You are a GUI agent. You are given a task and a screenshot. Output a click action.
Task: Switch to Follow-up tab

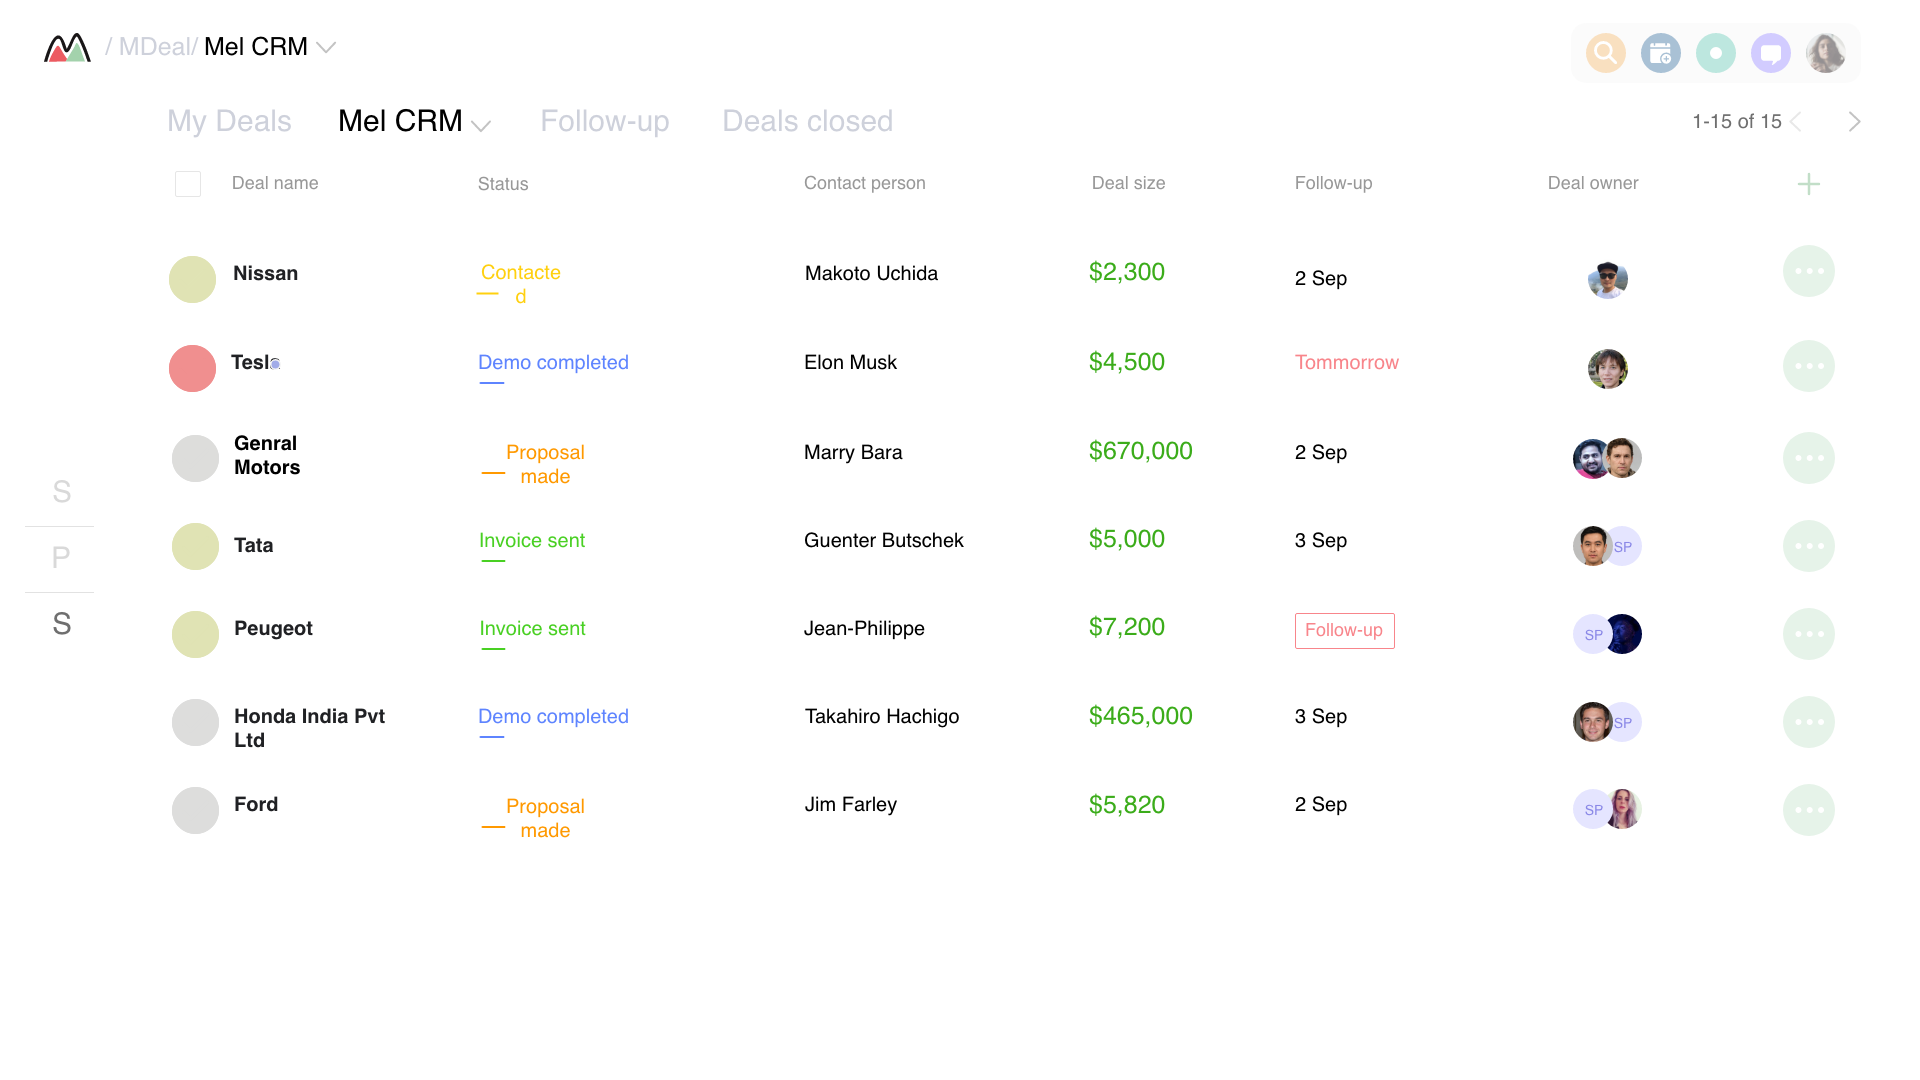605,121
